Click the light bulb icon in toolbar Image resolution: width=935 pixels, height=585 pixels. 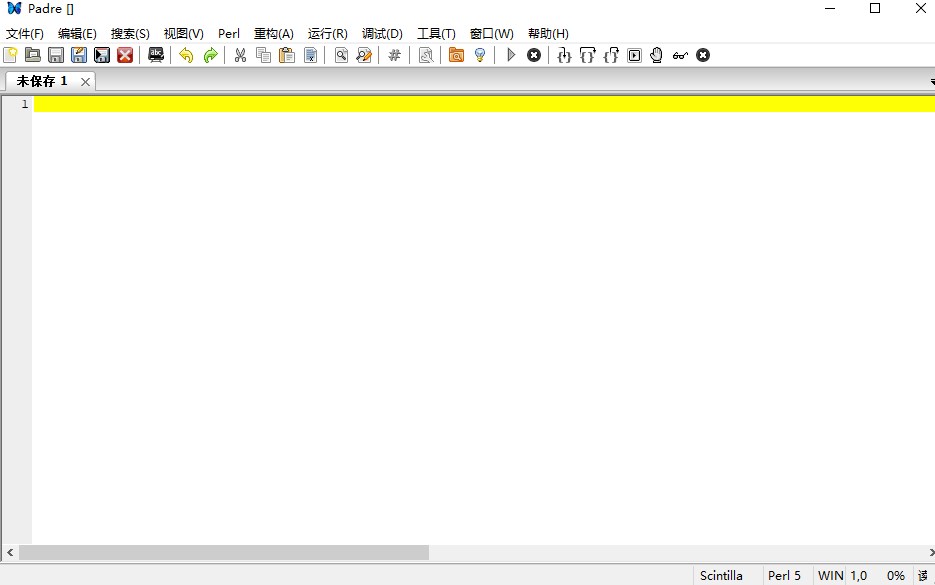[x=480, y=55]
